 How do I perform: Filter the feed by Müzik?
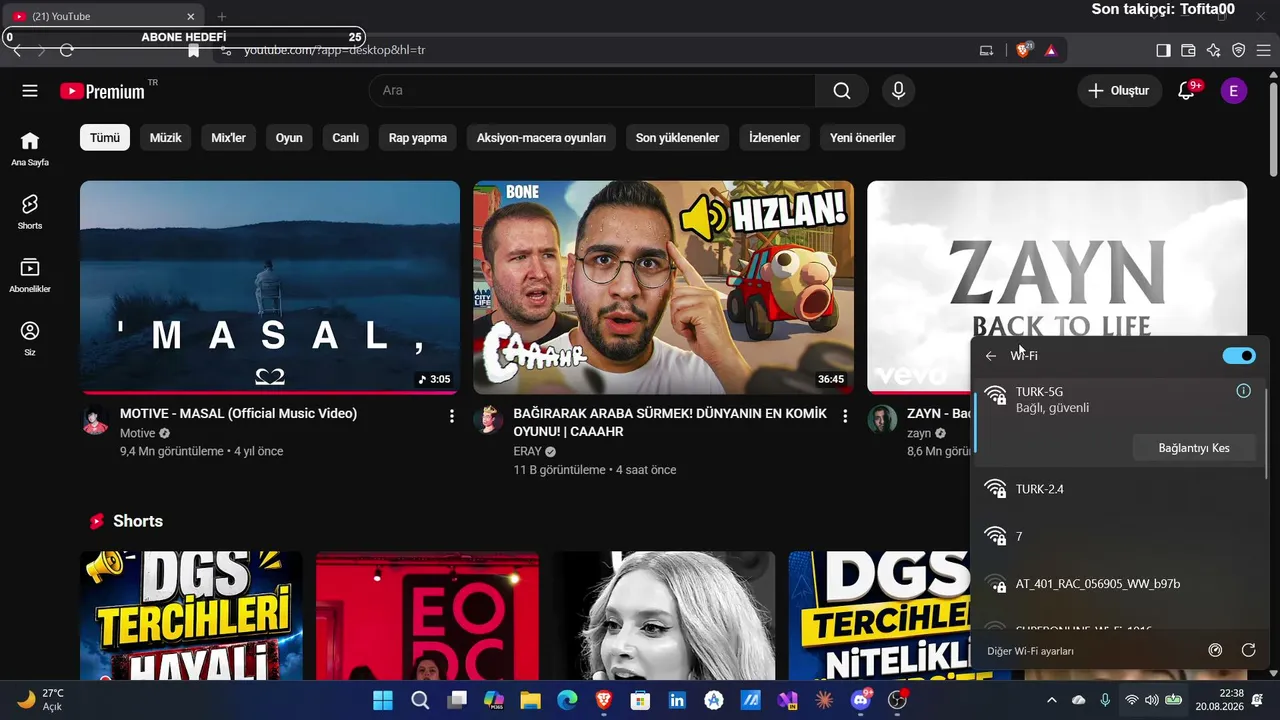pyautogui.click(x=166, y=138)
